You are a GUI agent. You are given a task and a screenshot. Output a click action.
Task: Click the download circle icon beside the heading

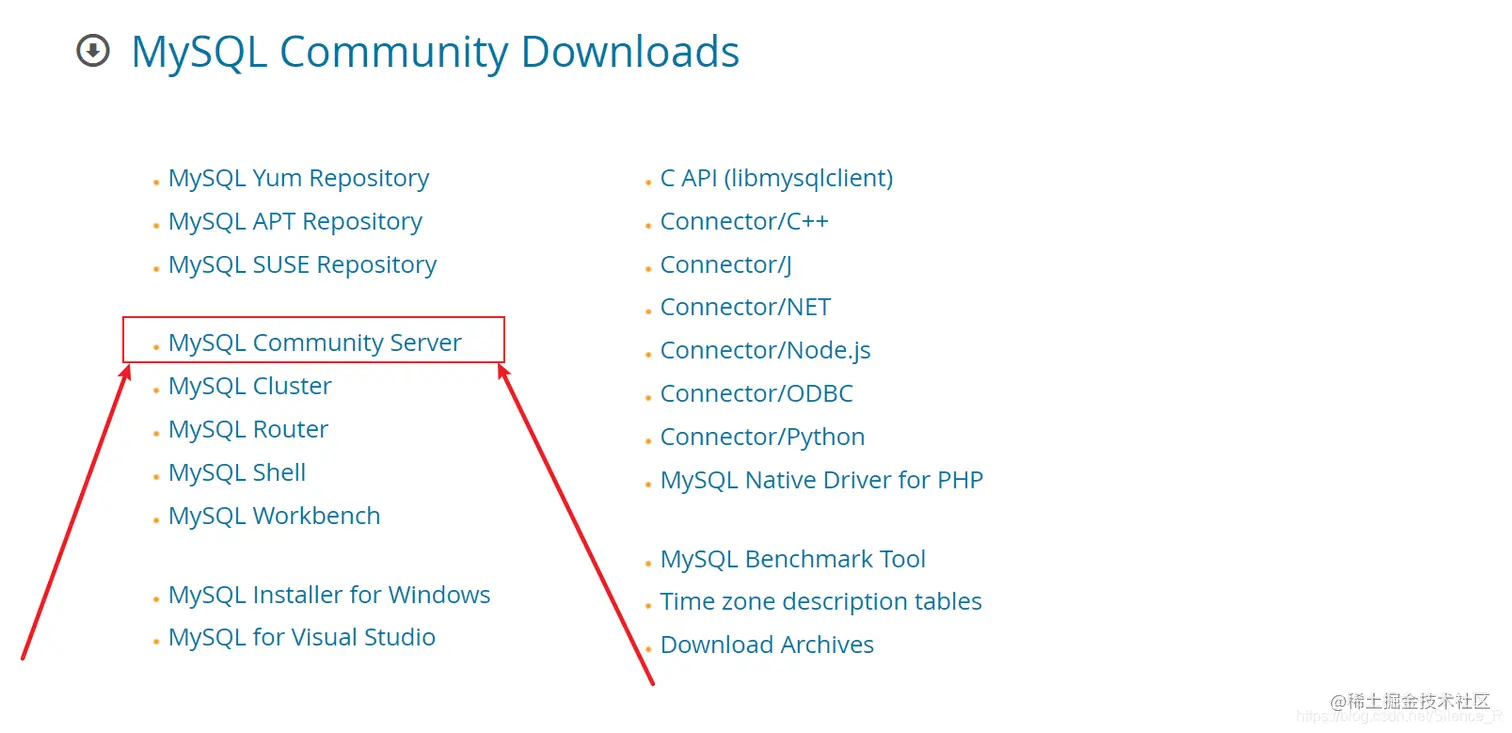coord(93,51)
